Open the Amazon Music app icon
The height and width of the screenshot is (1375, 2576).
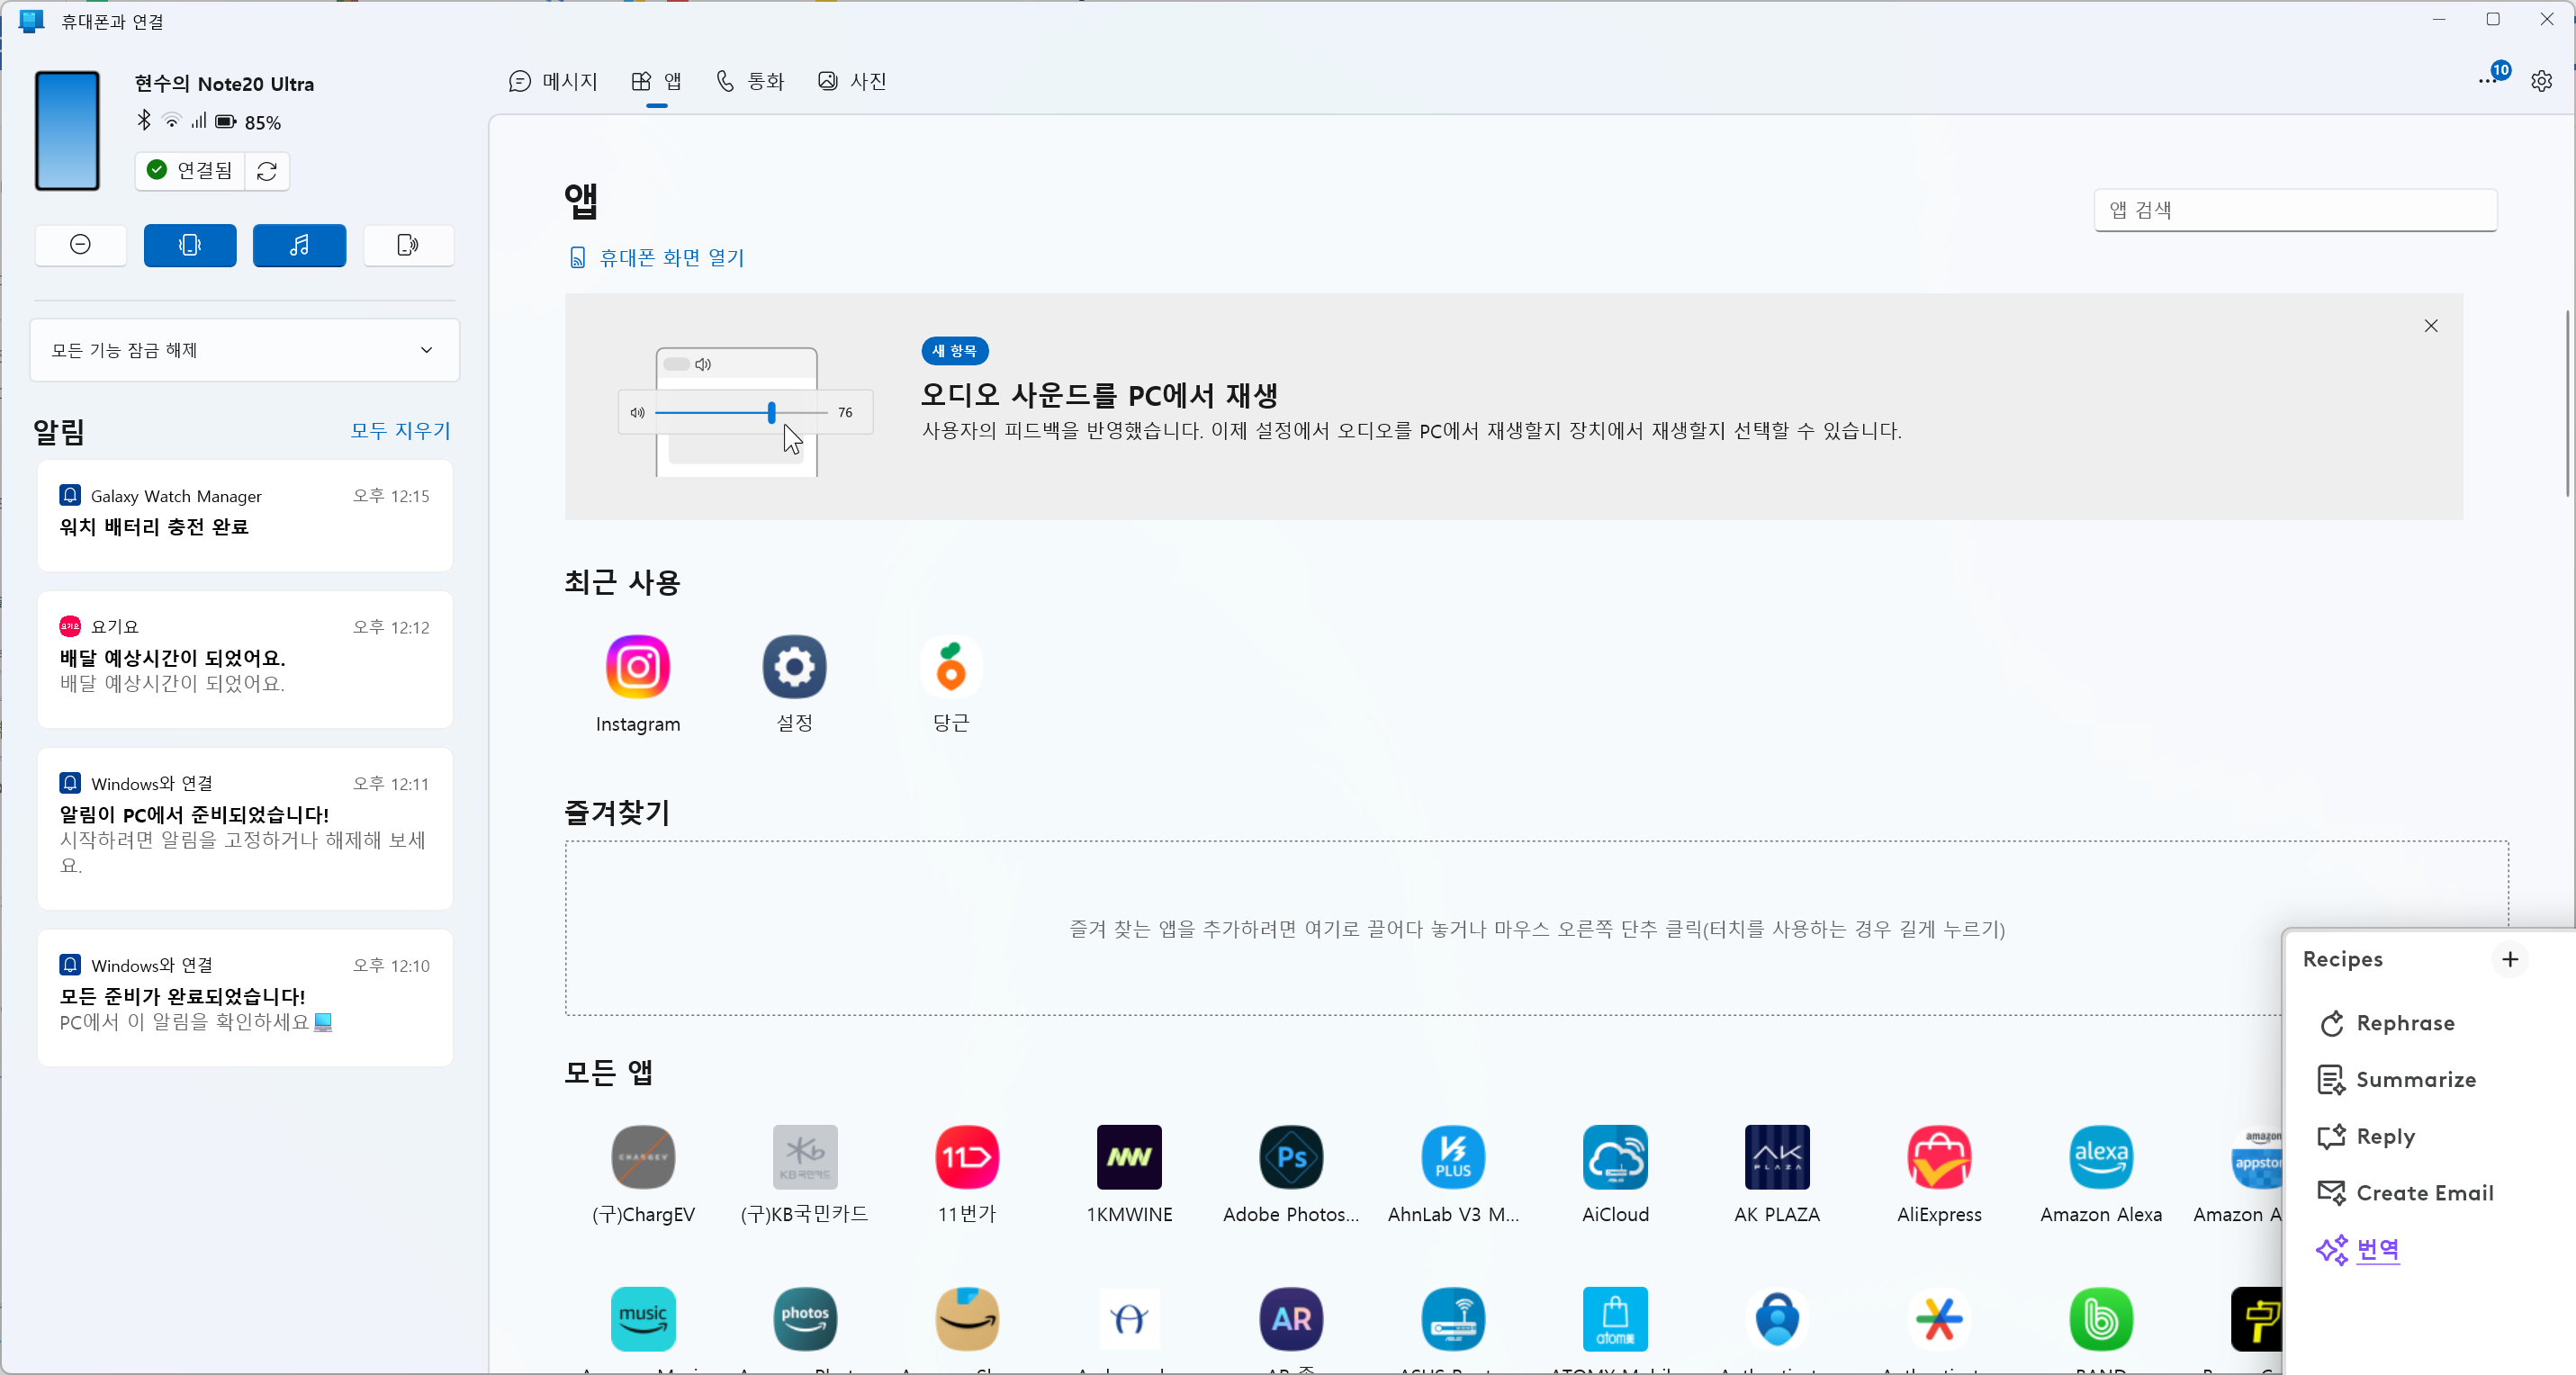click(643, 1319)
